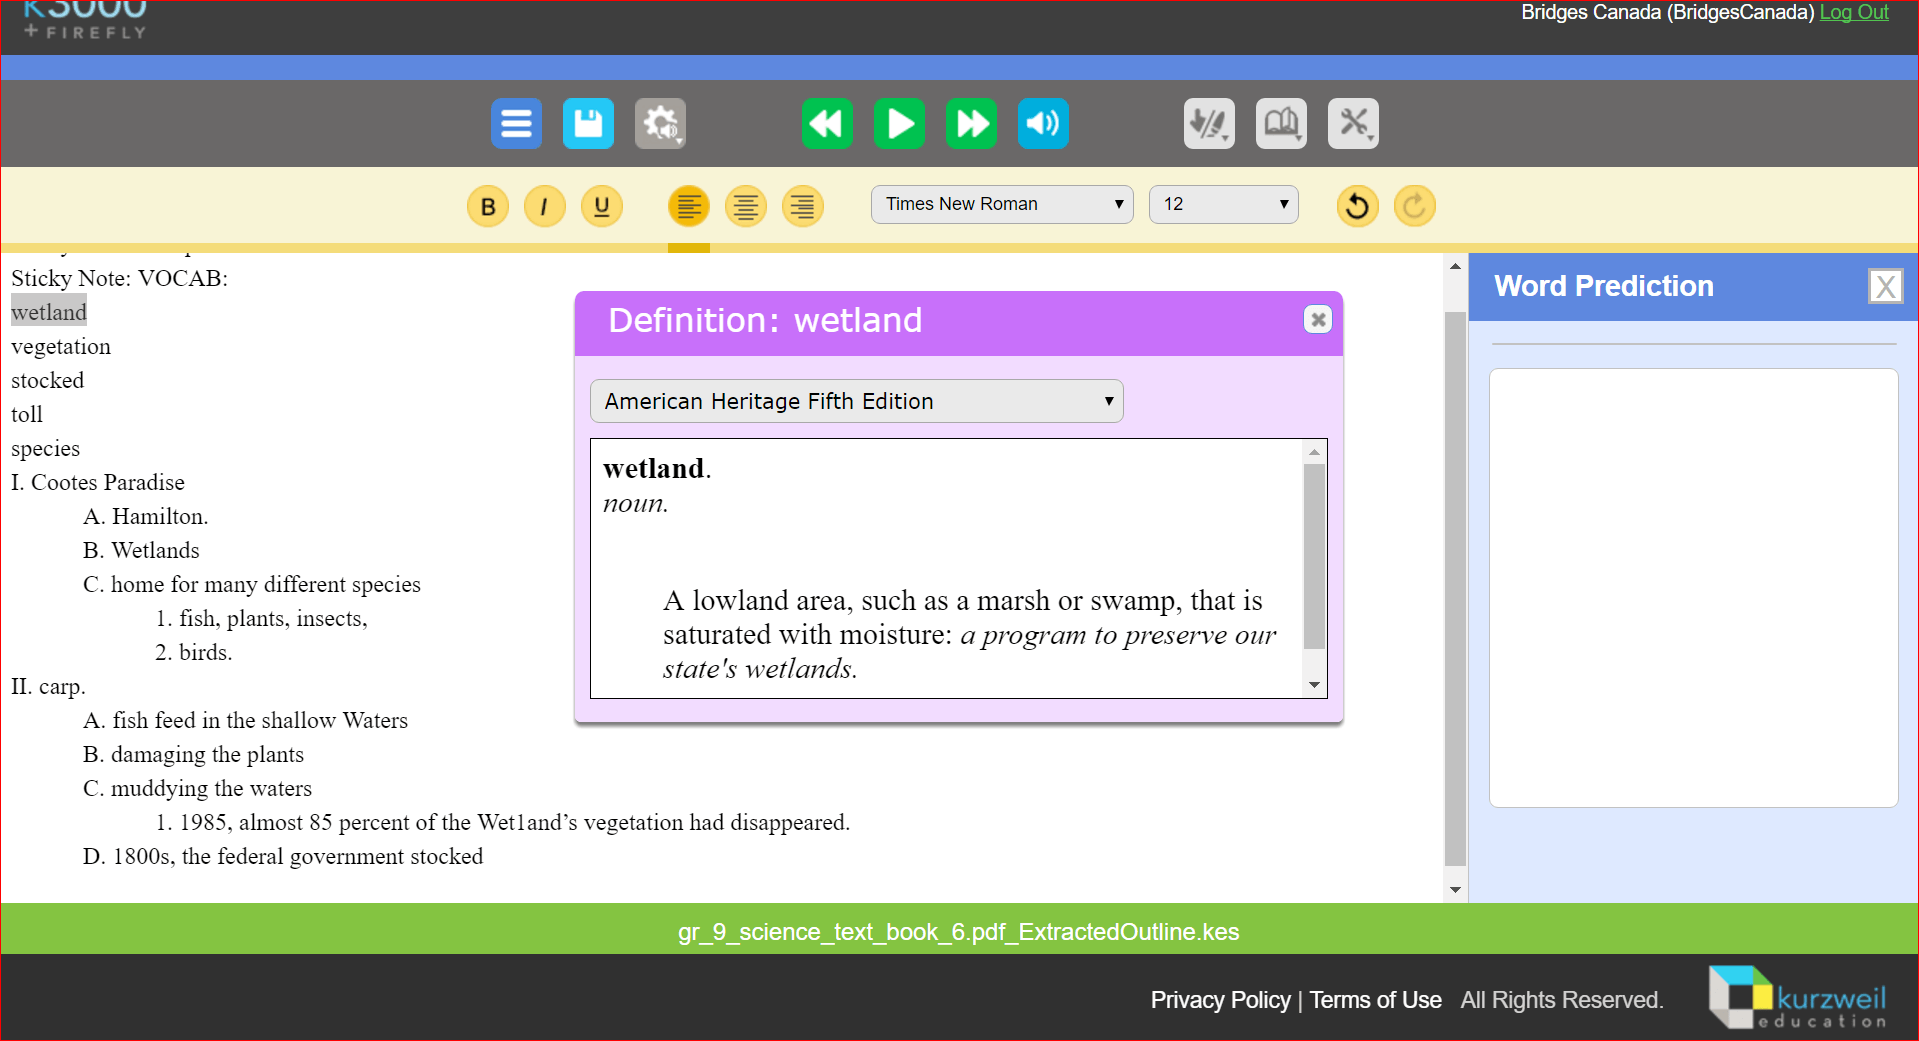The height and width of the screenshot is (1041, 1919).
Task: Open the audio settings gear icon
Action: click(x=660, y=124)
